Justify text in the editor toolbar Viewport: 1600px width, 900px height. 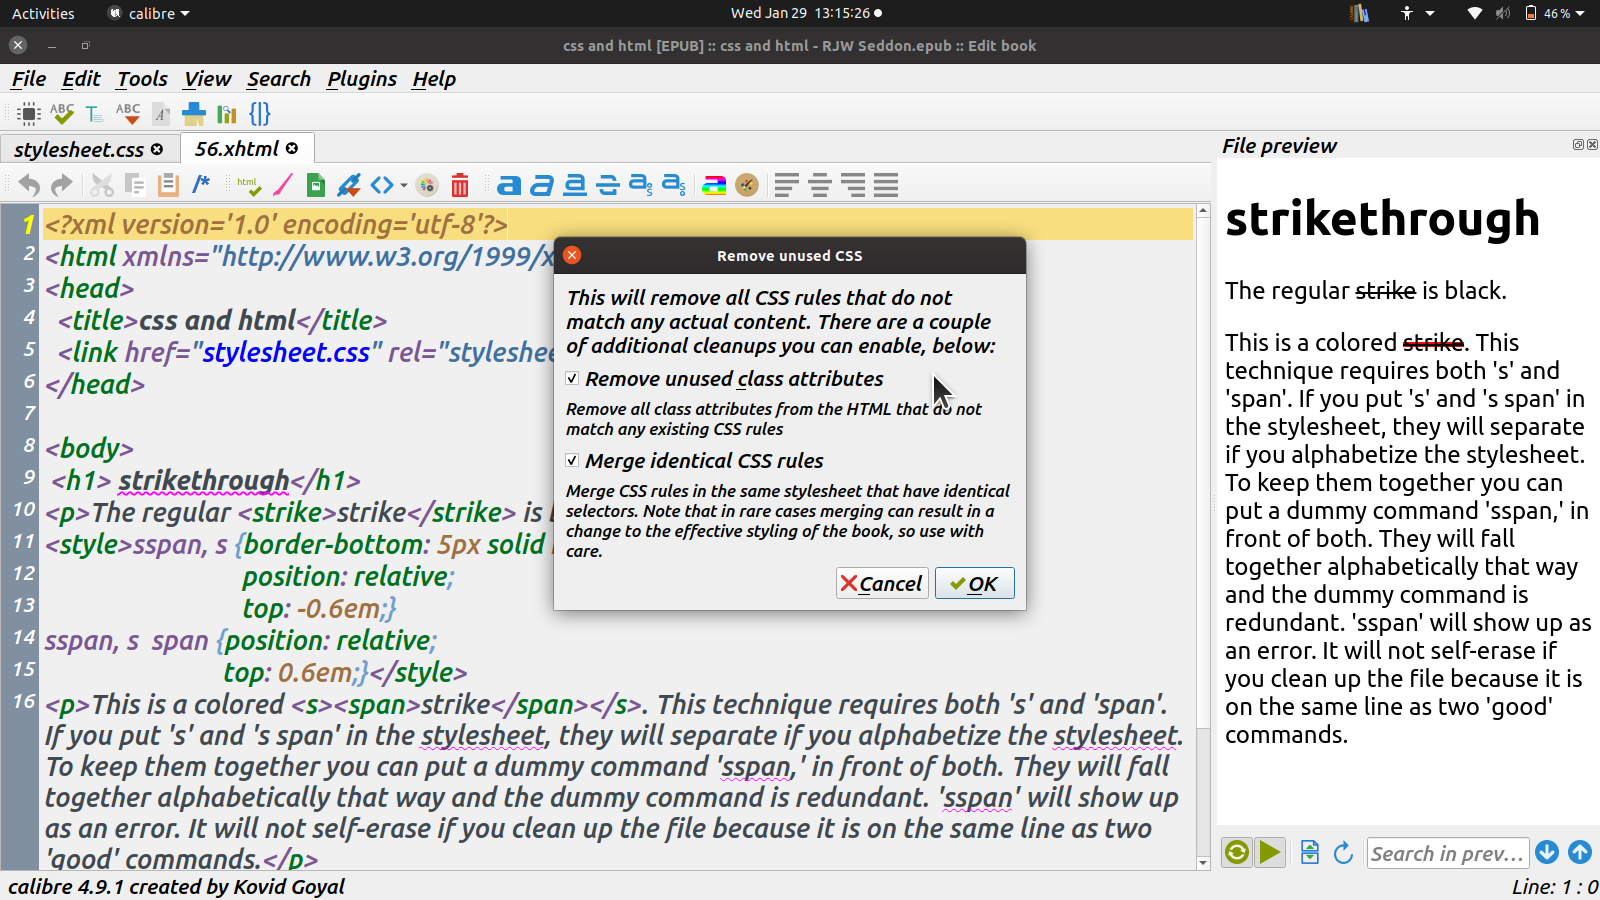pyautogui.click(x=886, y=185)
